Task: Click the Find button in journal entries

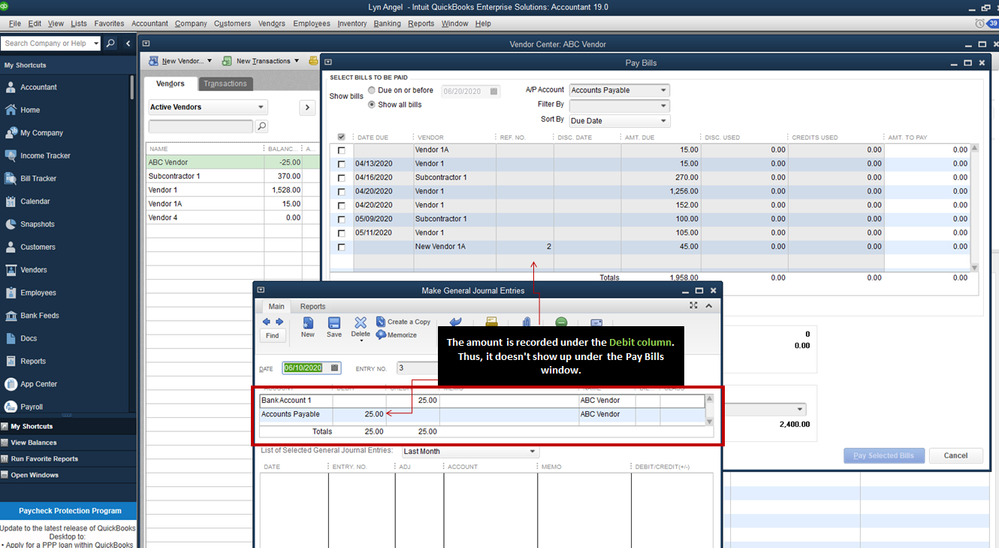Action: pos(272,336)
